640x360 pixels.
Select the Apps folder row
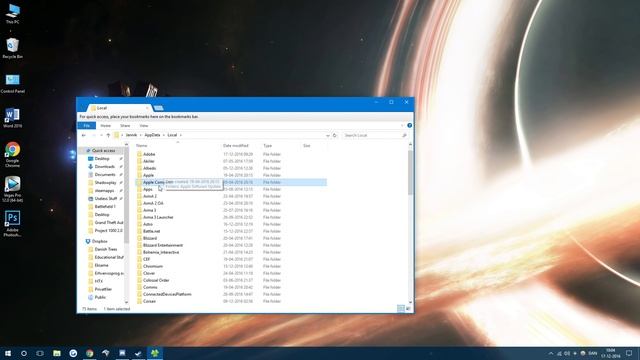tap(148, 189)
